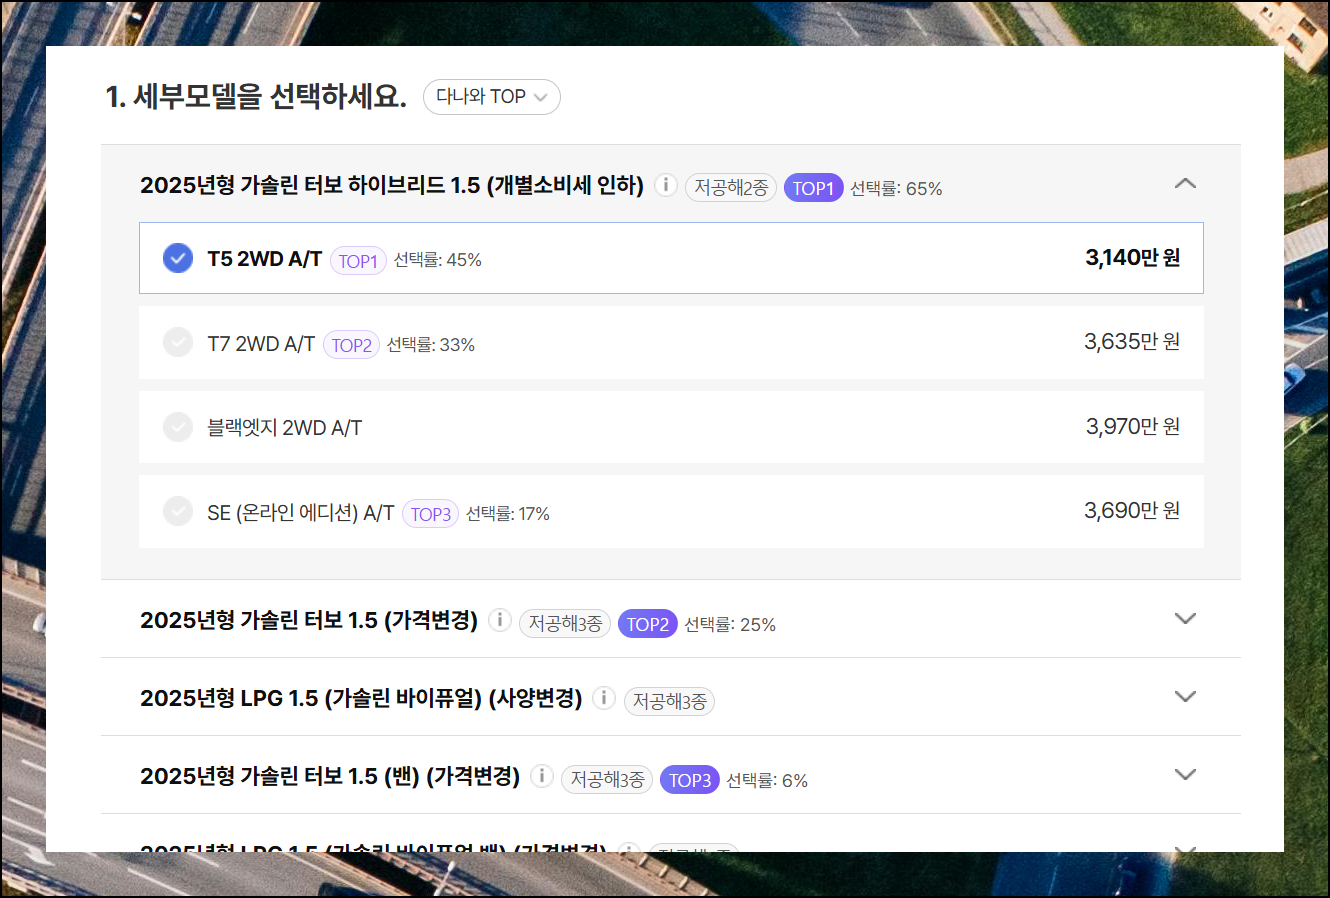Select the SE (온라인 에디션) A/T option
Screen dimensions: 1330x898
click(x=671, y=512)
